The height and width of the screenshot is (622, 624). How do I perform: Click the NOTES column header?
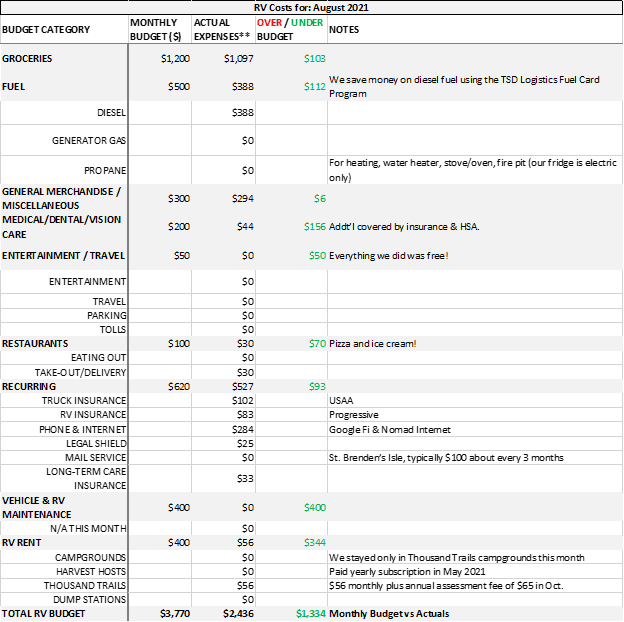click(x=344, y=30)
